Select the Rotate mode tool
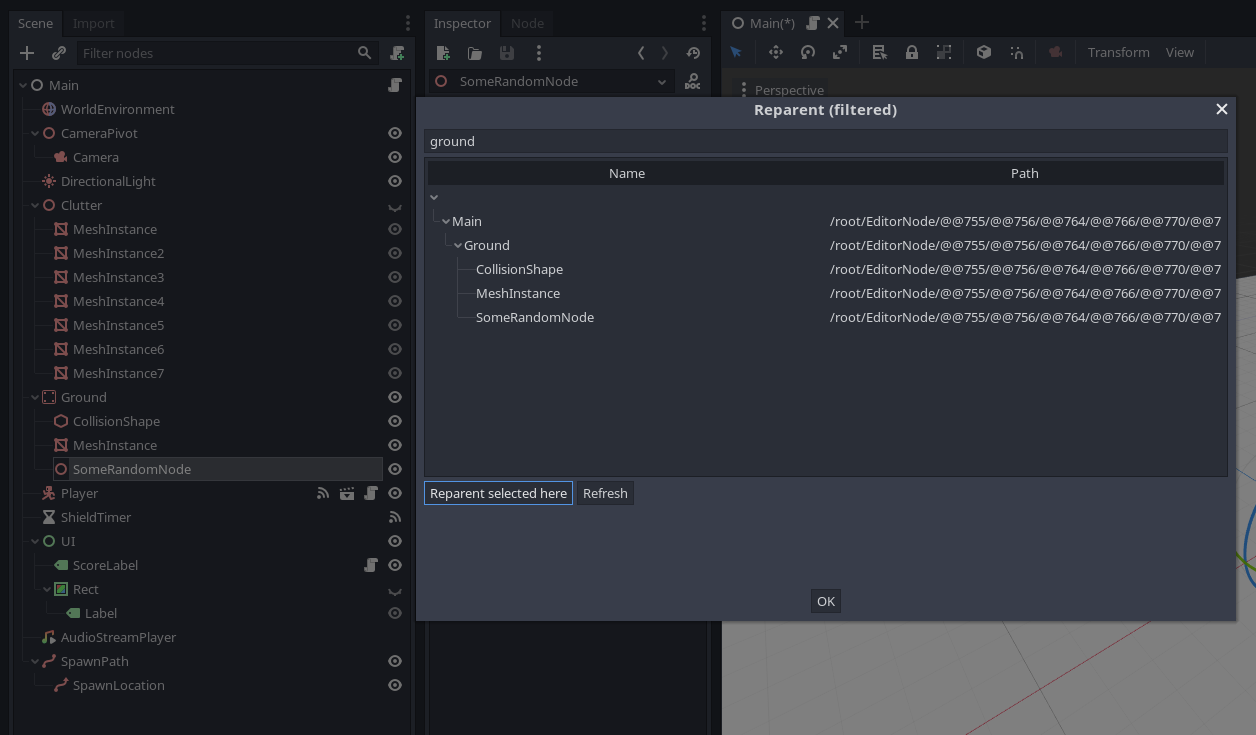 click(x=808, y=52)
